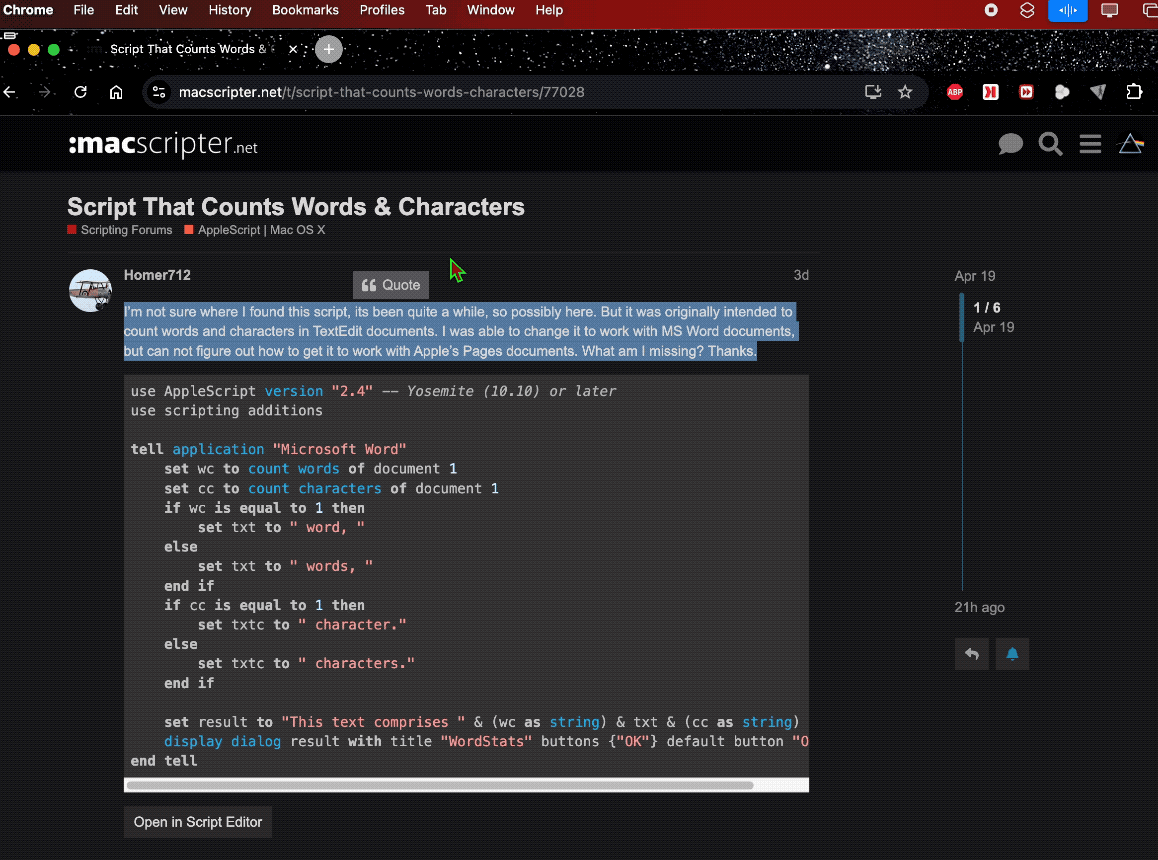The height and width of the screenshot is (860, 1158).
Task: Open the Help menu
Action: (x=549, y=10)
